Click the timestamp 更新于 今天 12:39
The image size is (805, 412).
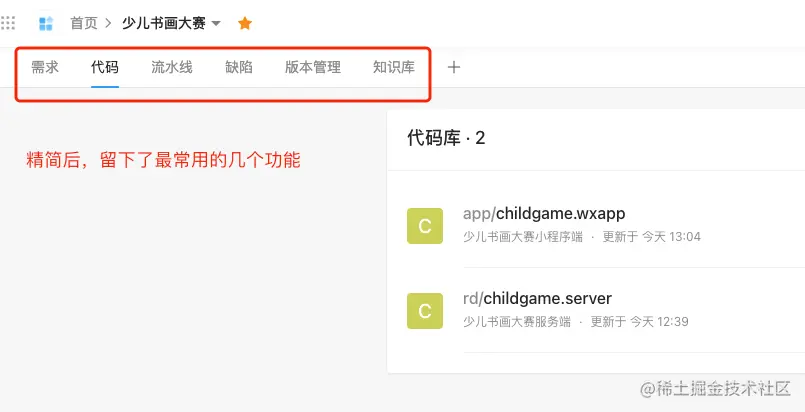pos(639,322)
